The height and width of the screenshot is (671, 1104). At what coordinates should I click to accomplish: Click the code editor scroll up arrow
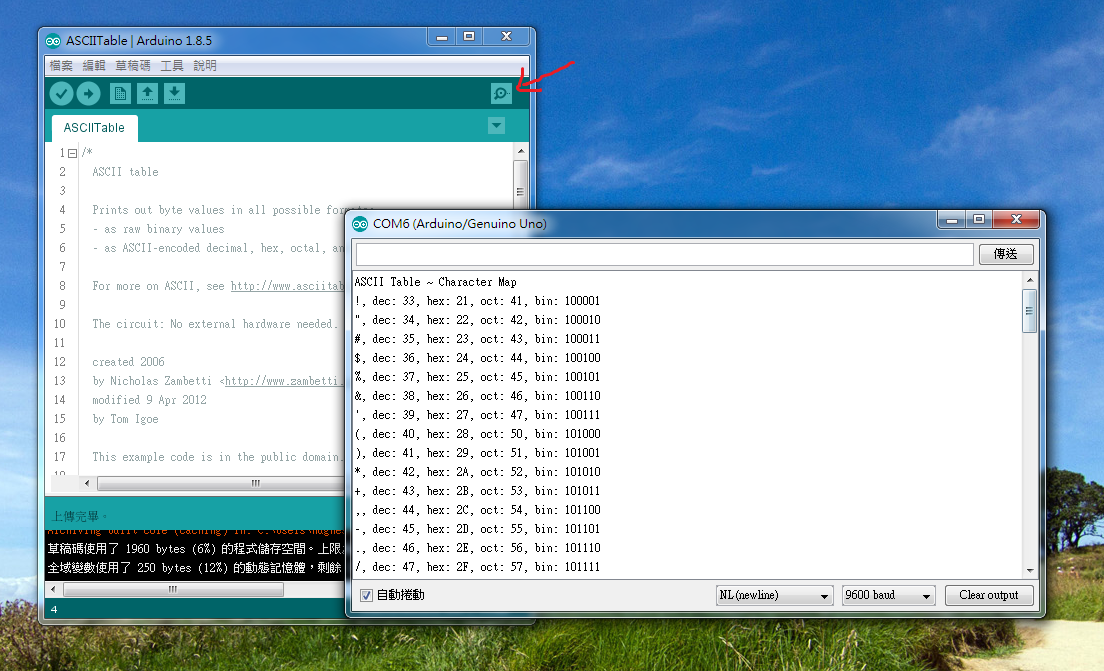pos(520,151)
